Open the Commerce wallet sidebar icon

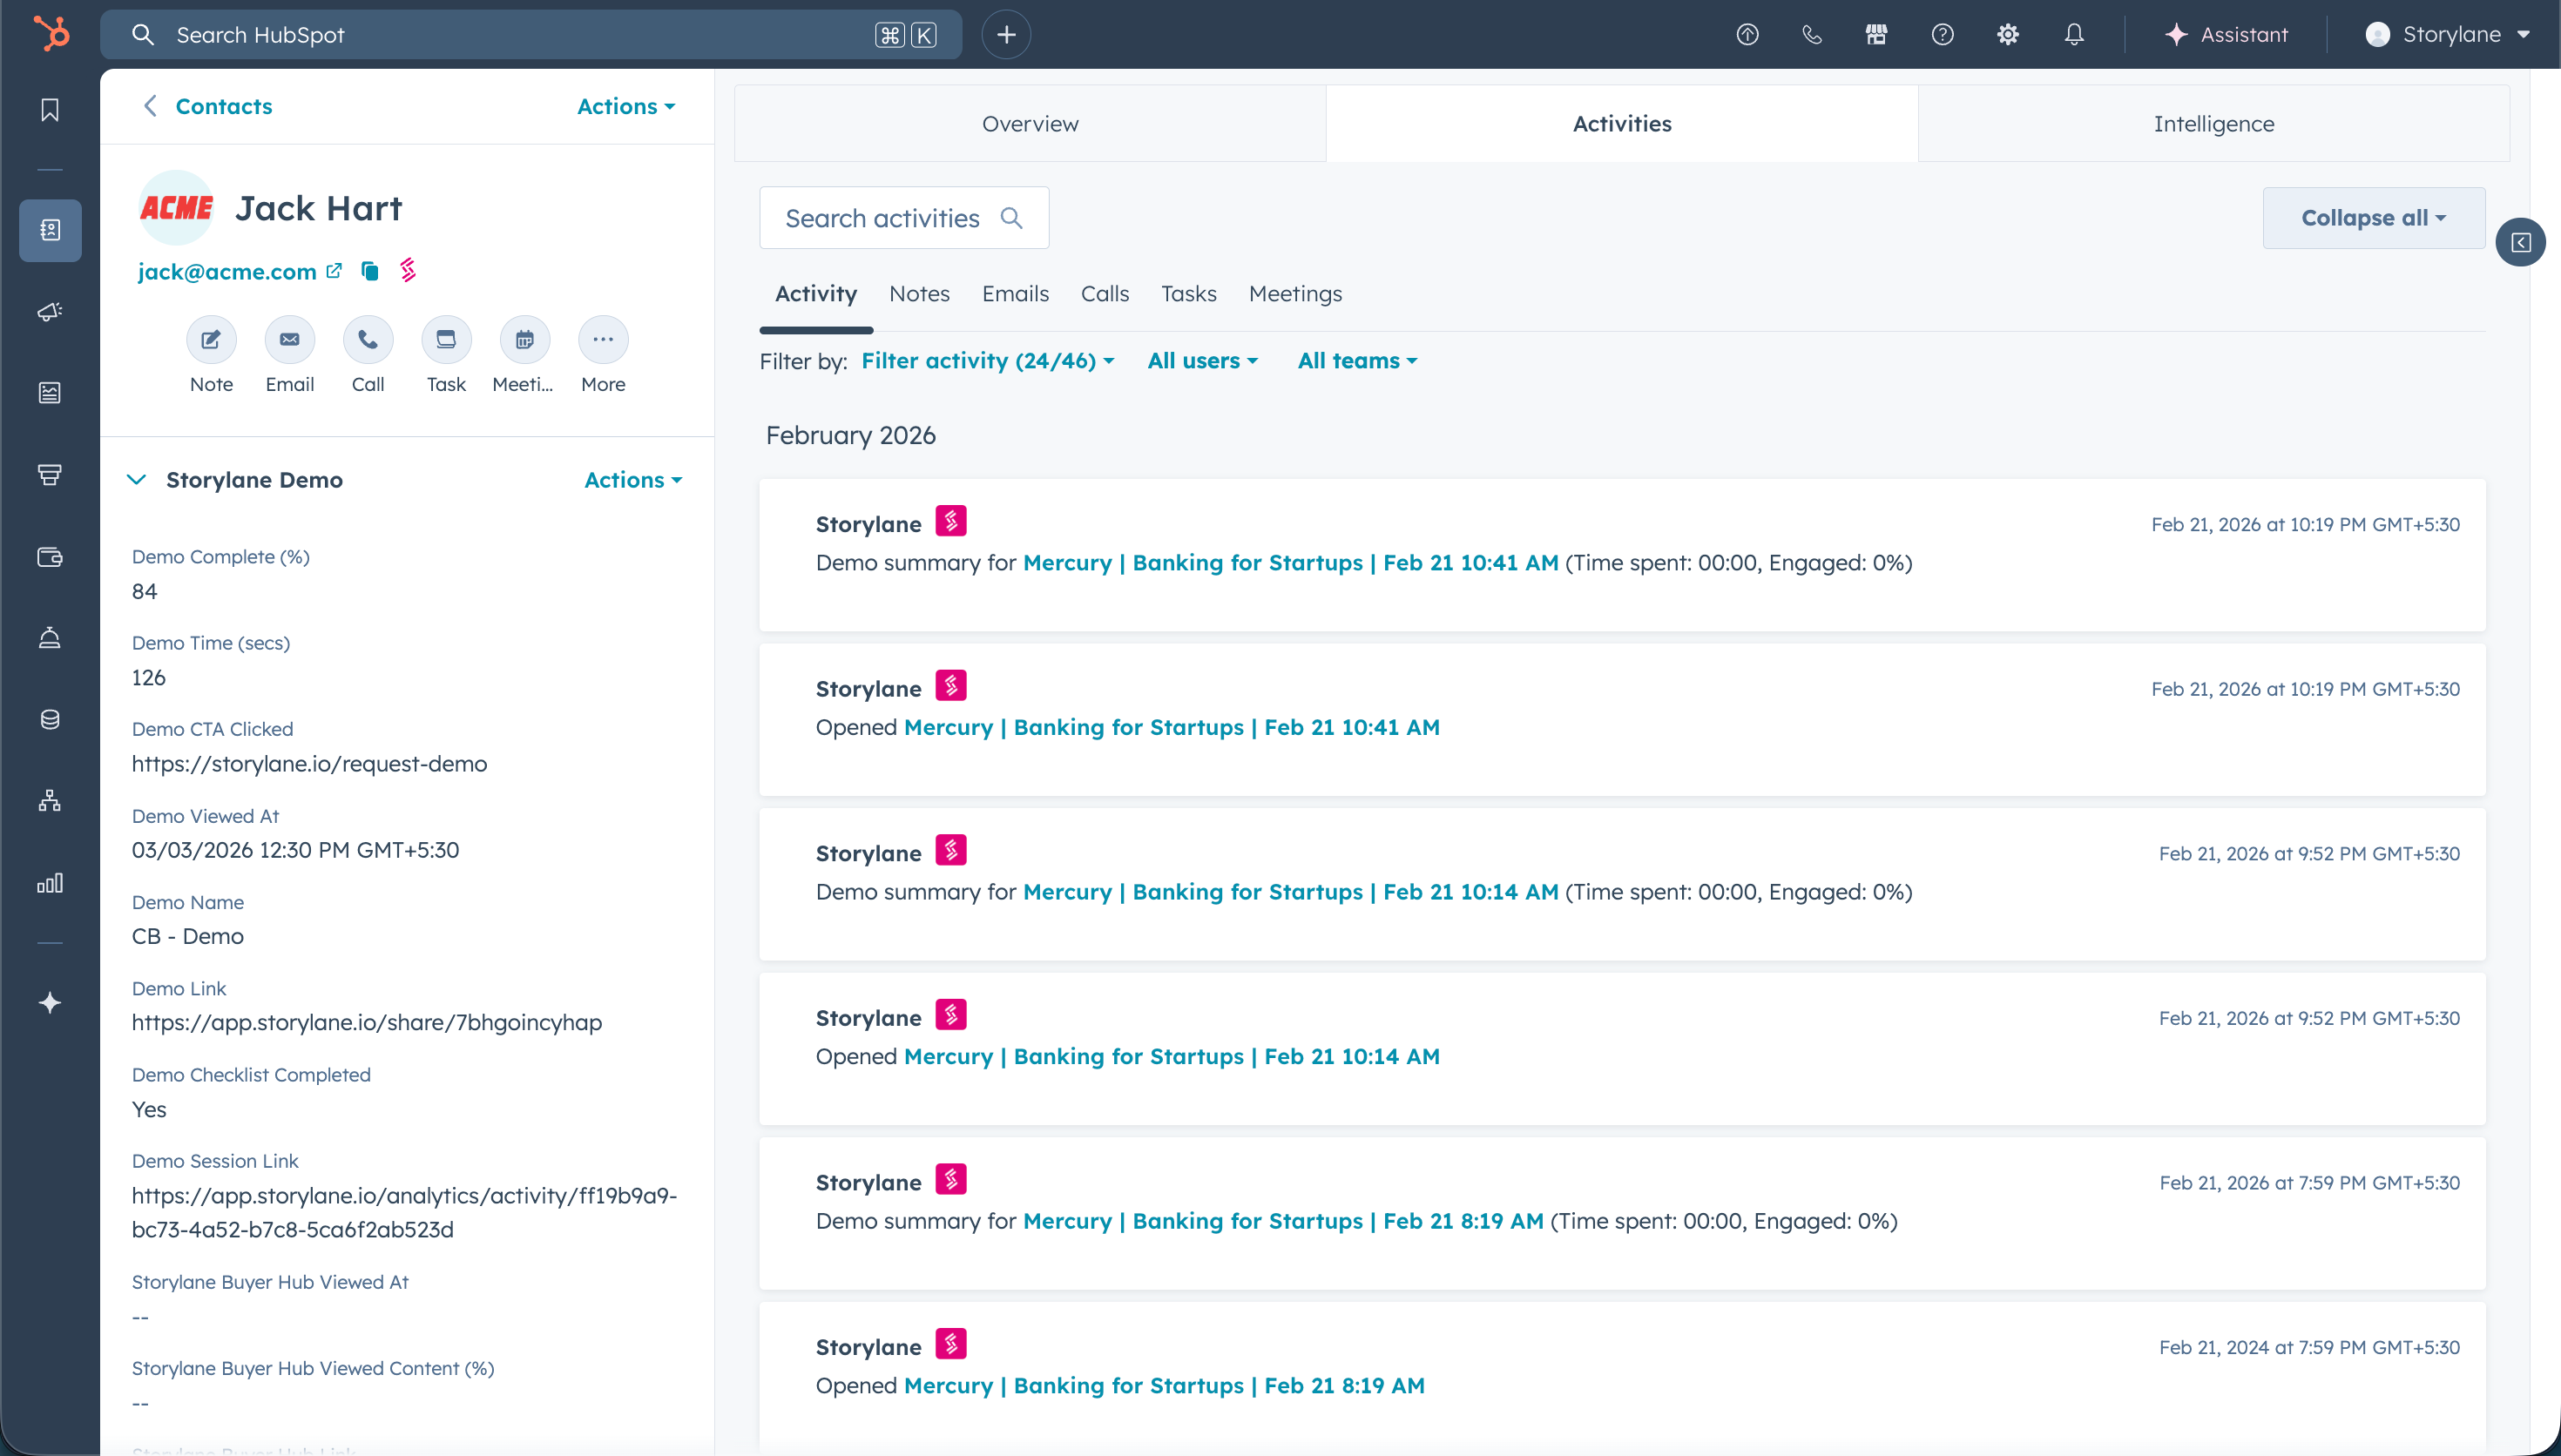50,557
